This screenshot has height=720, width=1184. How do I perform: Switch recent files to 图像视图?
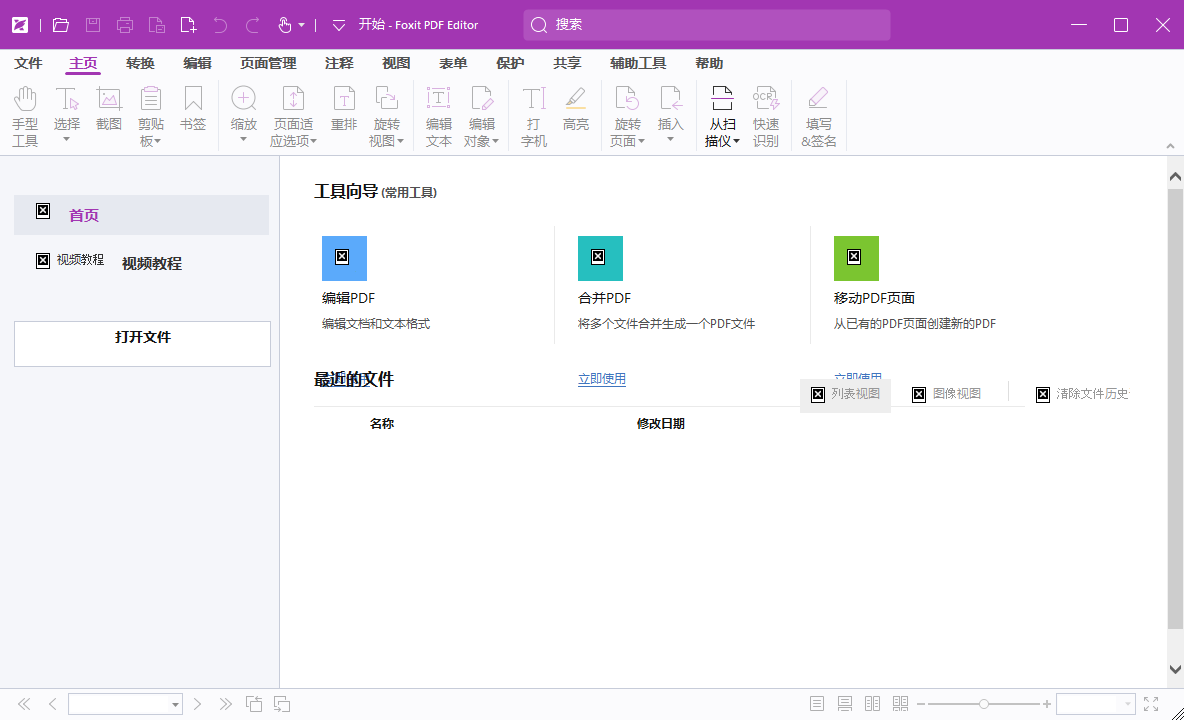pyautogui.click(x=947, y=393)
